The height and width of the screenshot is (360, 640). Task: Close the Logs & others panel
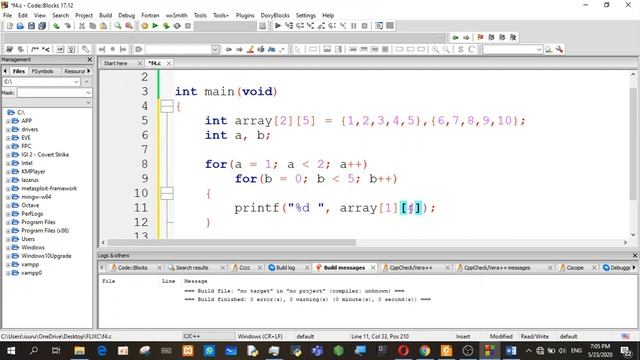[x=635, y=256]
